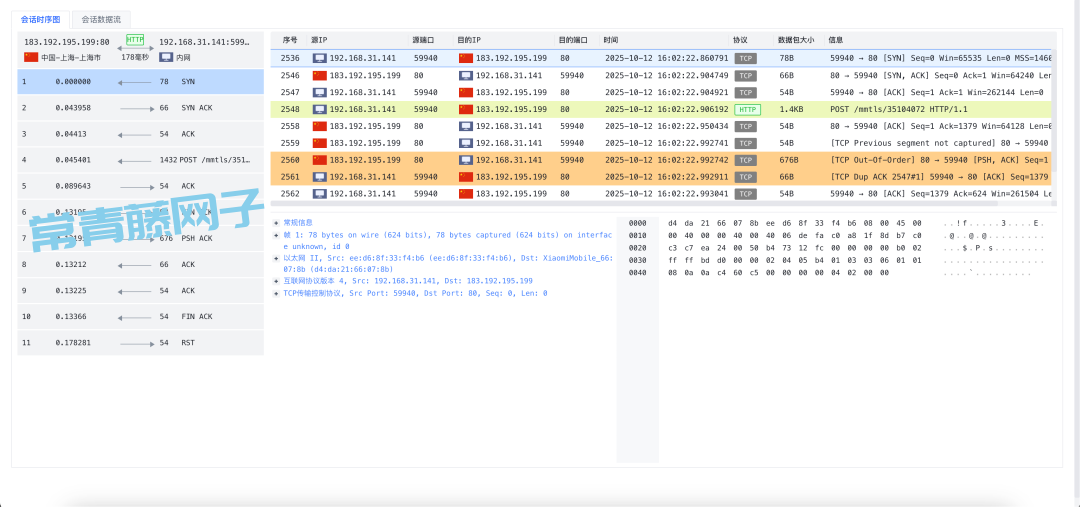Select the 会话时序图 tab

coord(41,19)
